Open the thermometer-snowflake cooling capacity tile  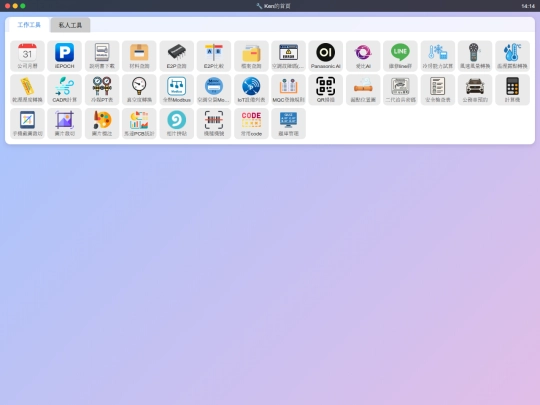438,56
